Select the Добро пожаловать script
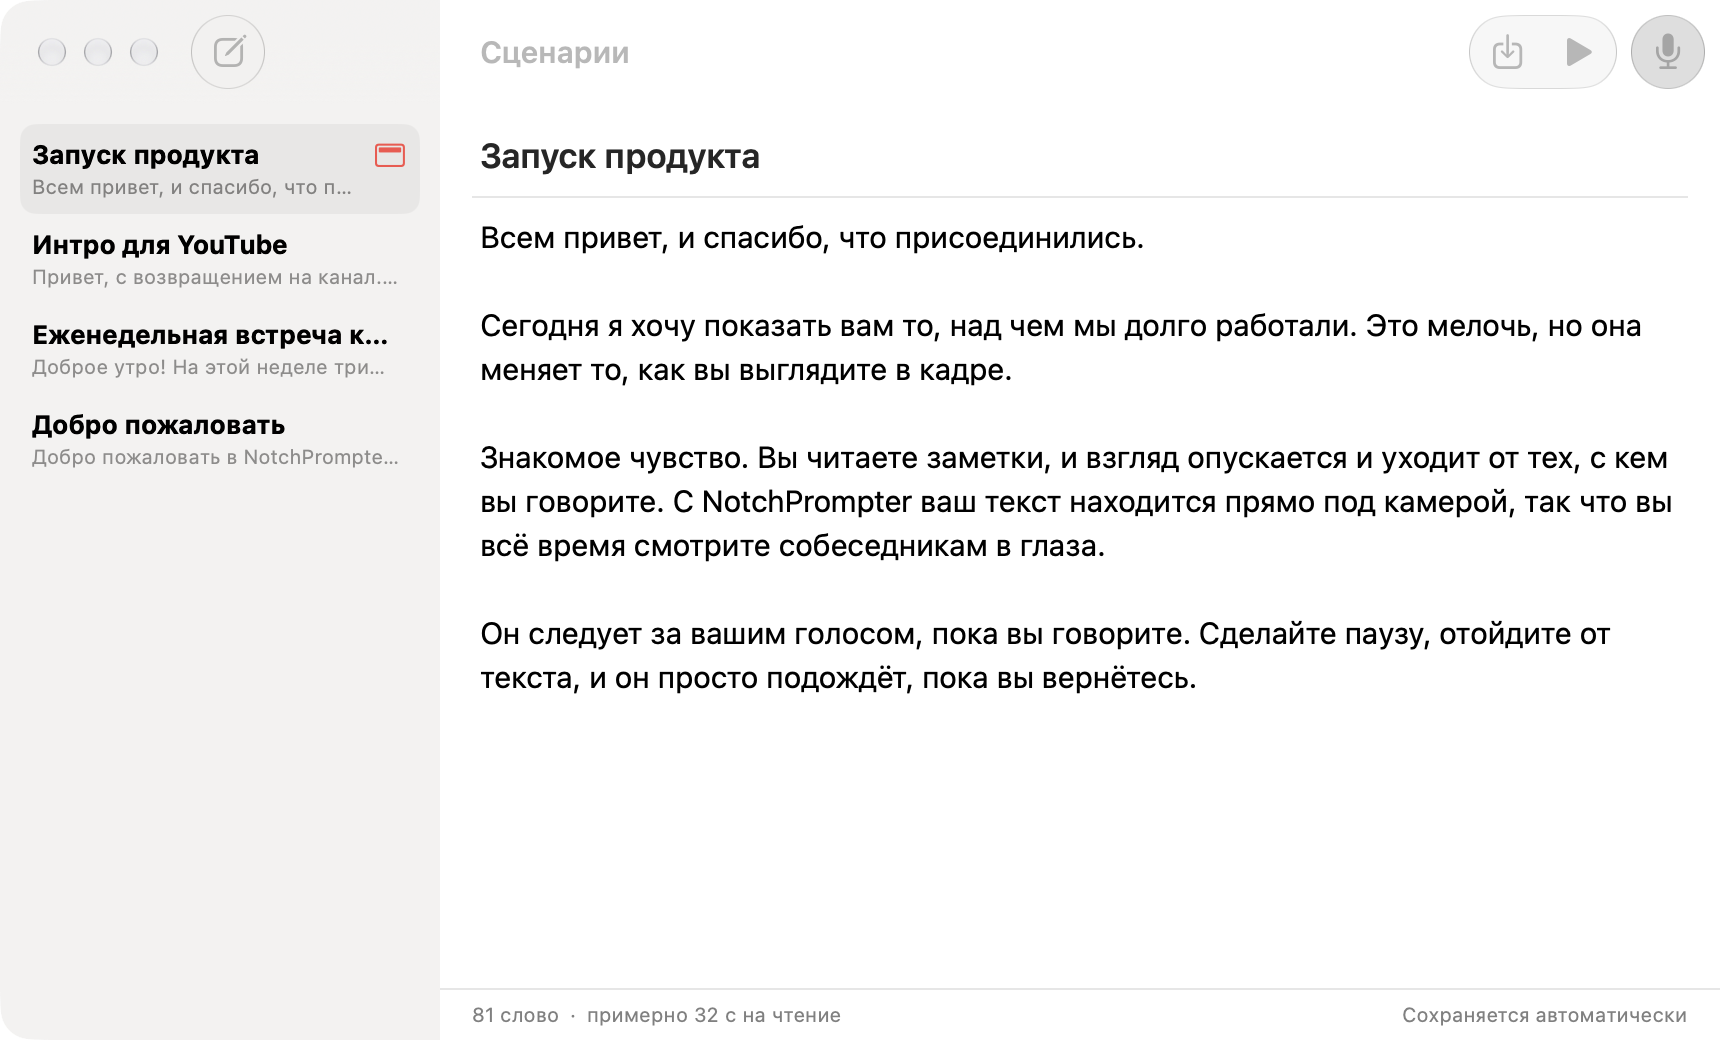 (x=220, y=439)
